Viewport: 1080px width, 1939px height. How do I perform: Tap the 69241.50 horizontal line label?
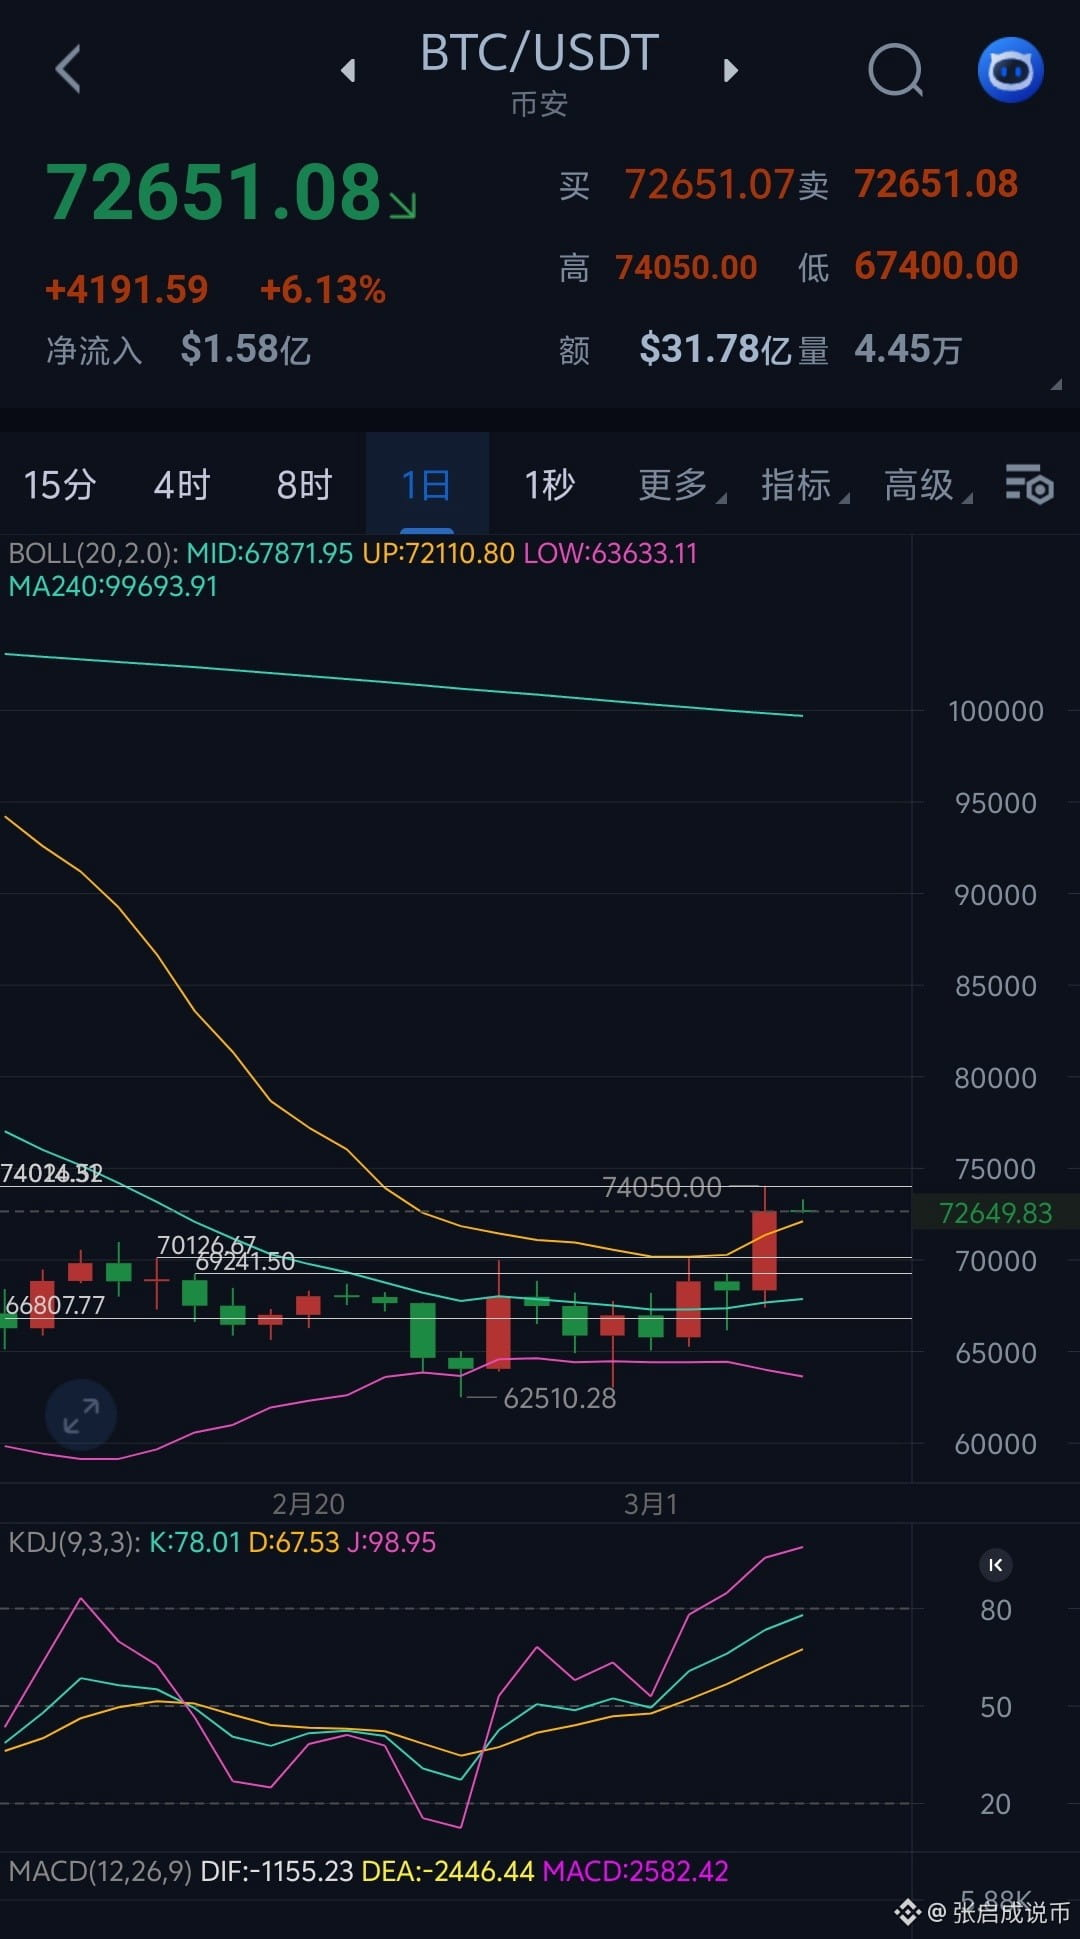[245, 1262]
